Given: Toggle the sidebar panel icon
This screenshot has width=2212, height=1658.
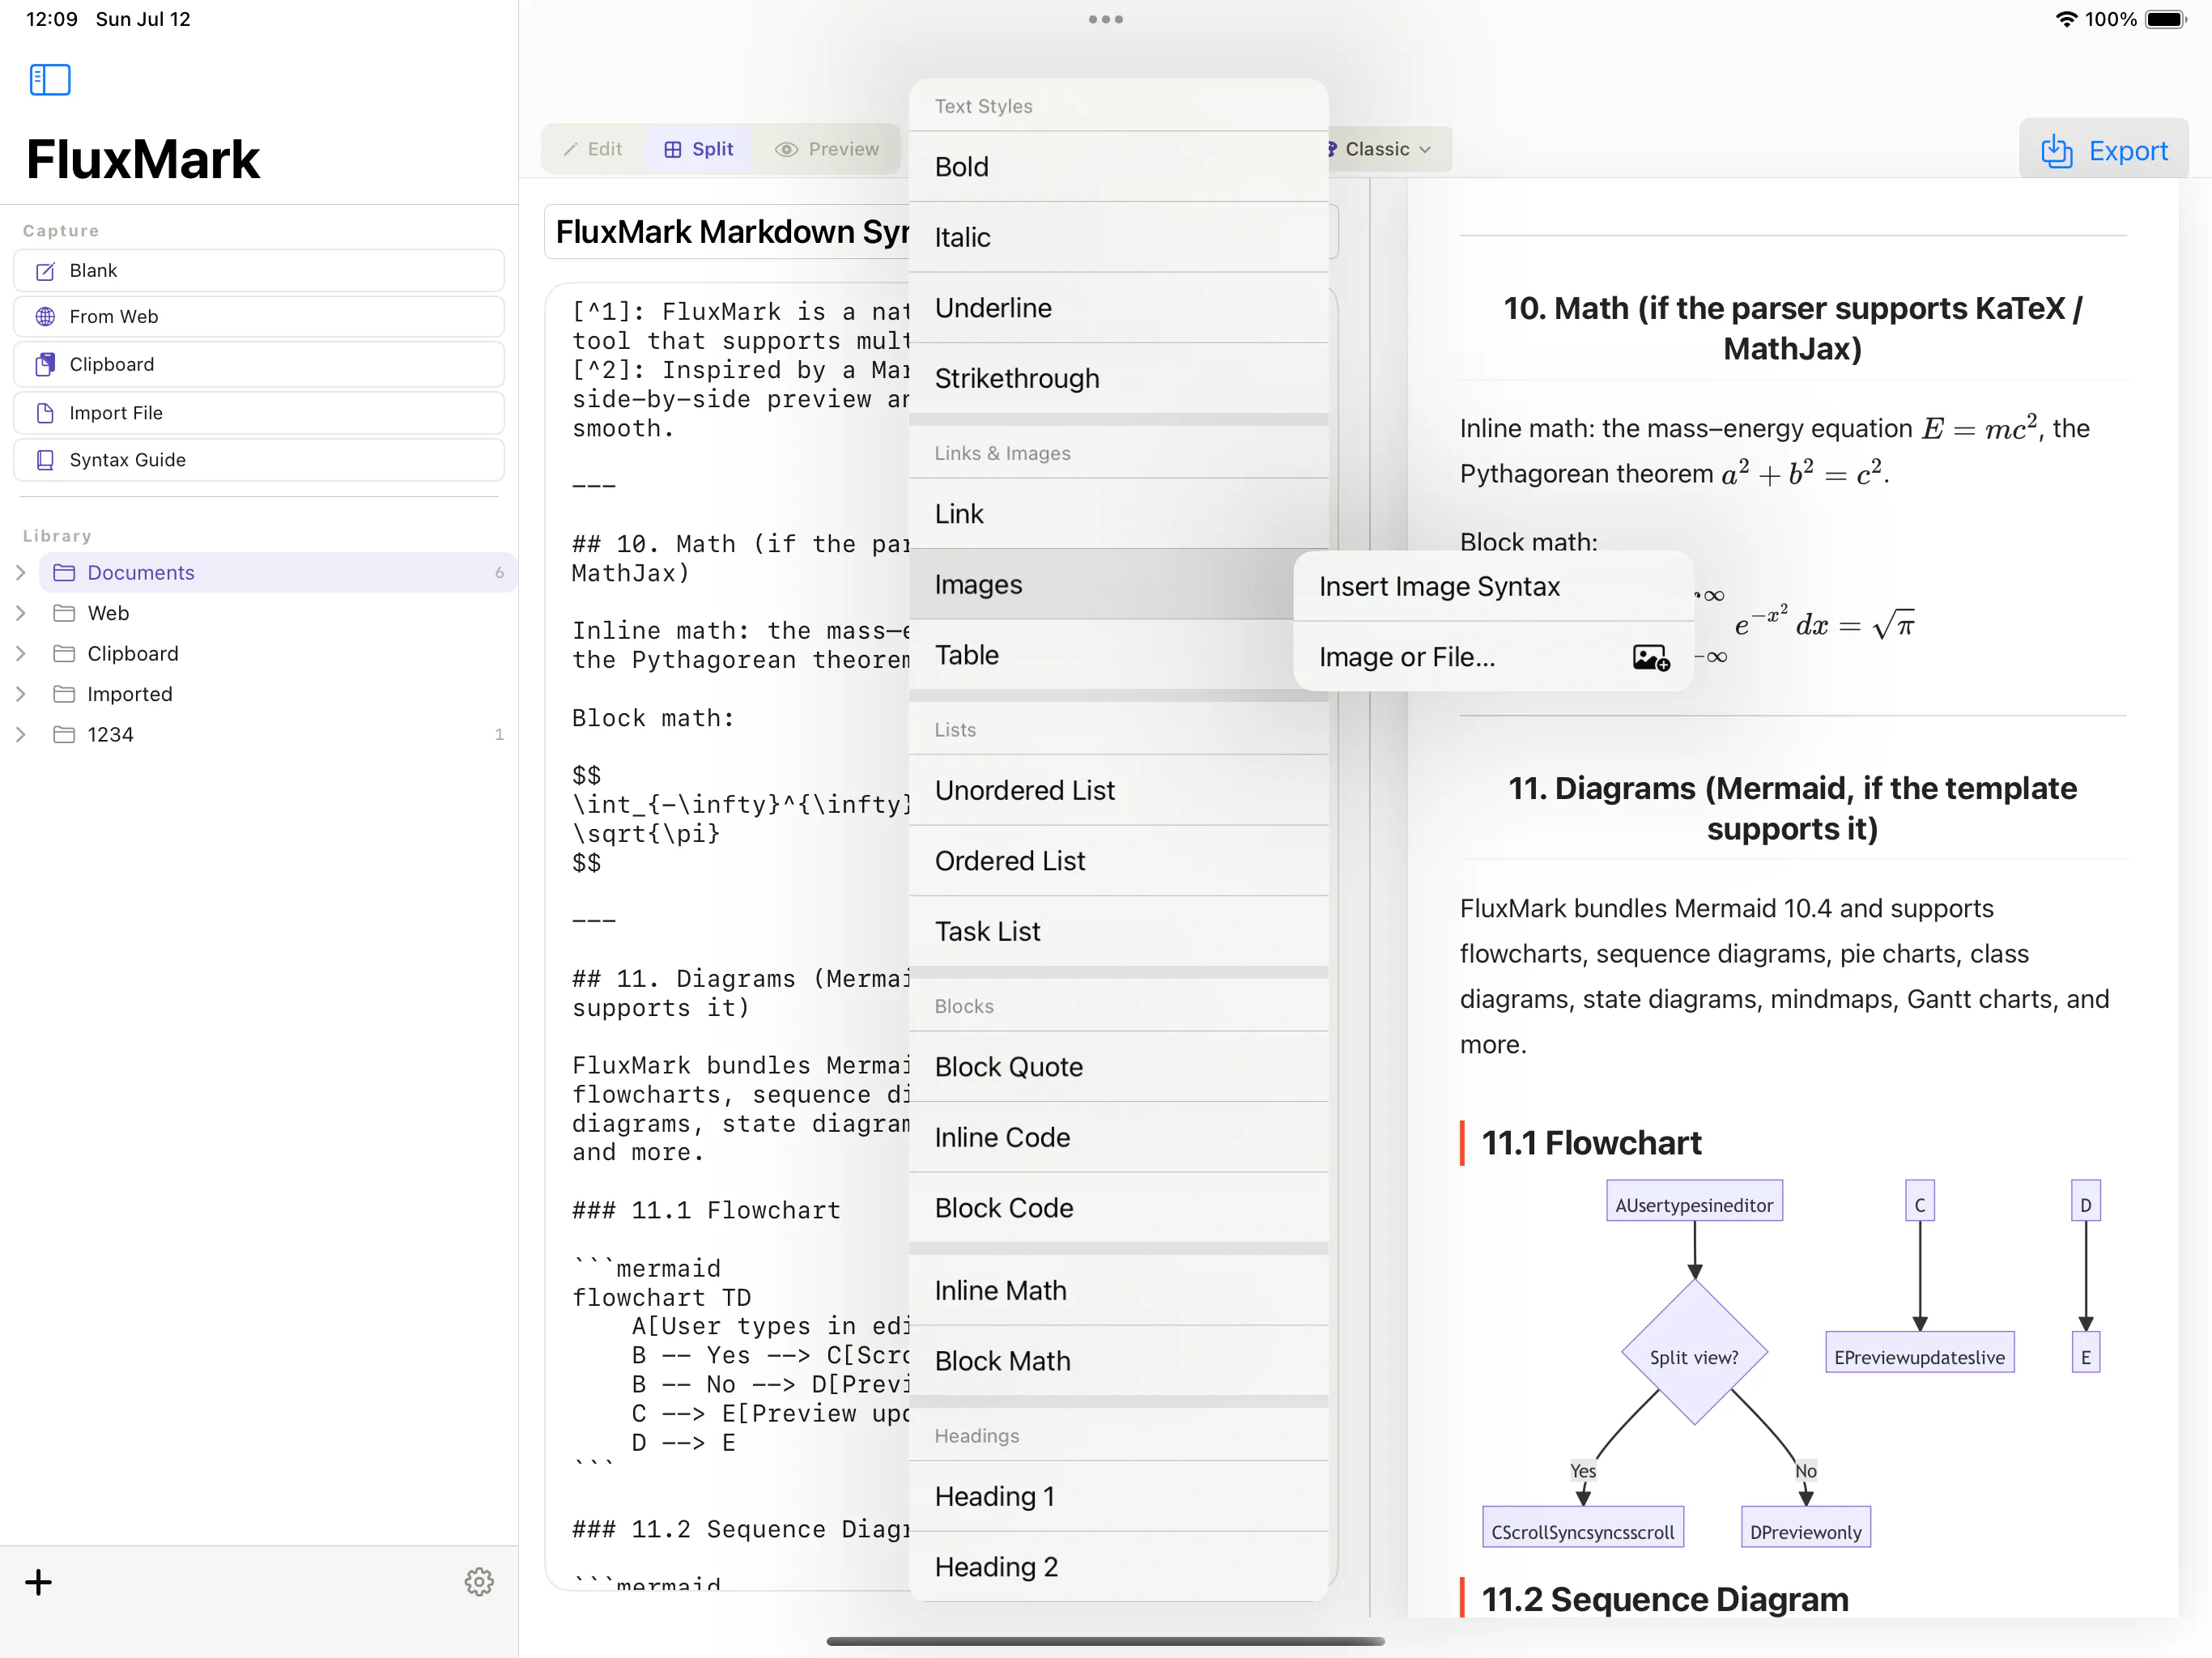Looking at the screenshot, I should pos(50,80).
